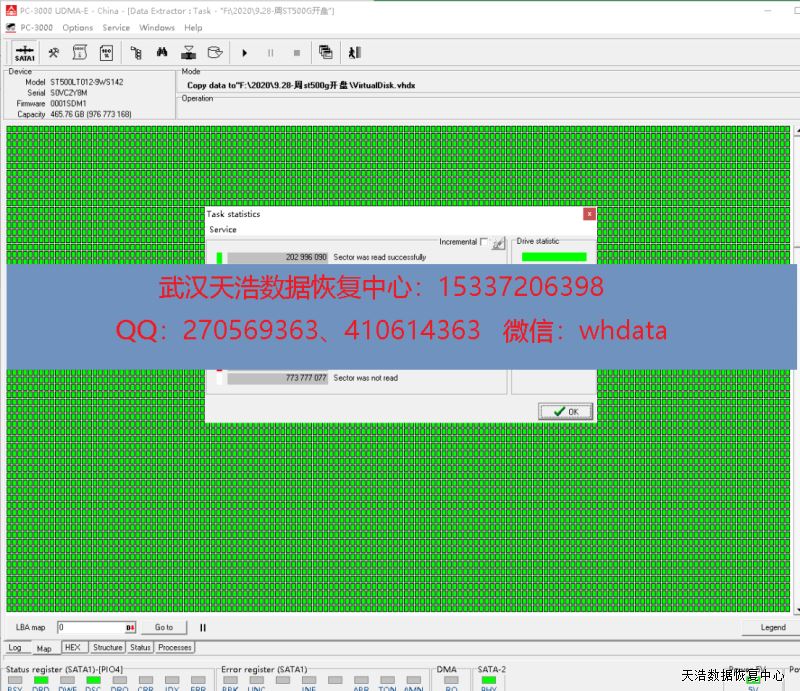Click the brush icon next to Incremental
The image size is (800, 691).
tap(498, 242)
